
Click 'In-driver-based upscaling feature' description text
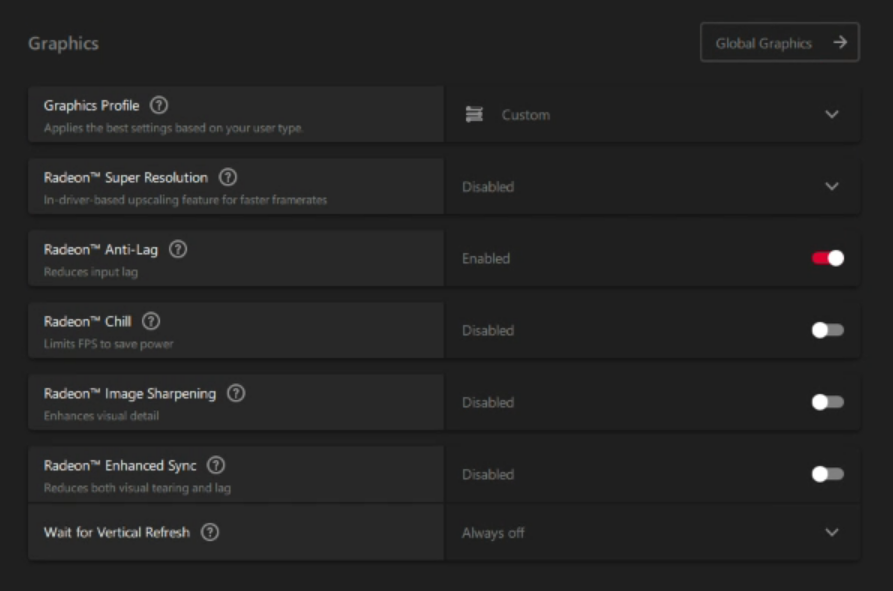(x=185, y=200)
